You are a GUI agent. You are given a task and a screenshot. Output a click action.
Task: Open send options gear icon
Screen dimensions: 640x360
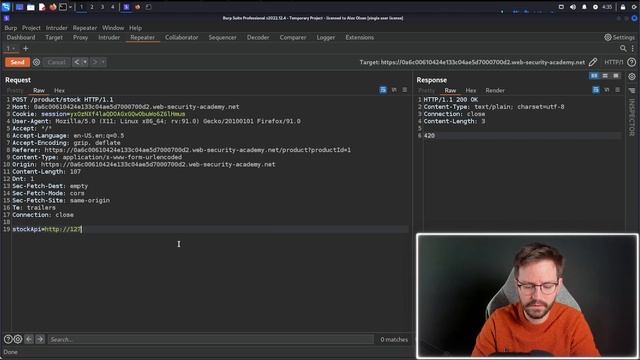(x=36, y=62)
